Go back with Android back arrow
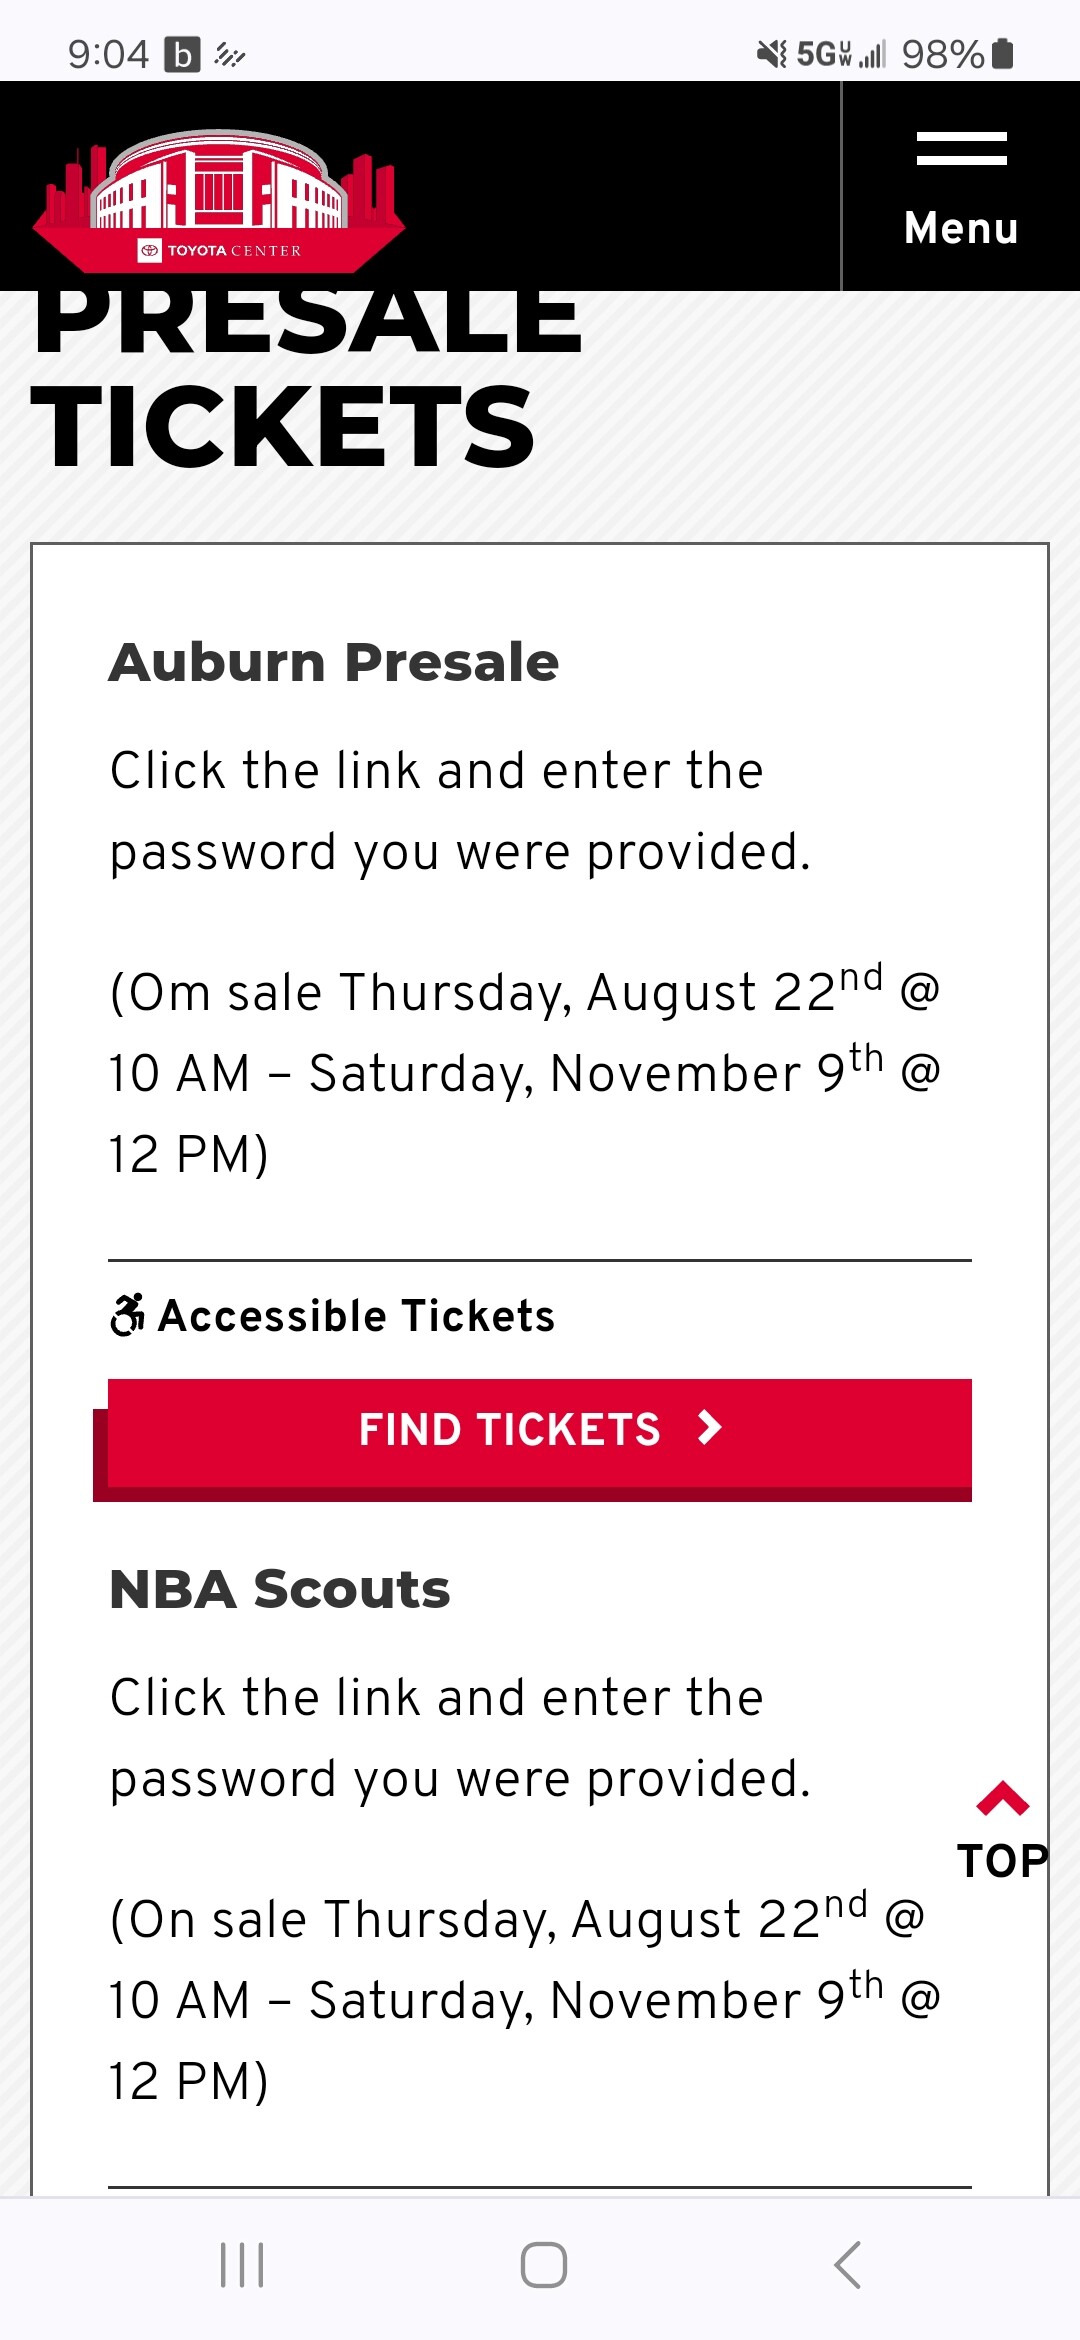 (847, 2265)
